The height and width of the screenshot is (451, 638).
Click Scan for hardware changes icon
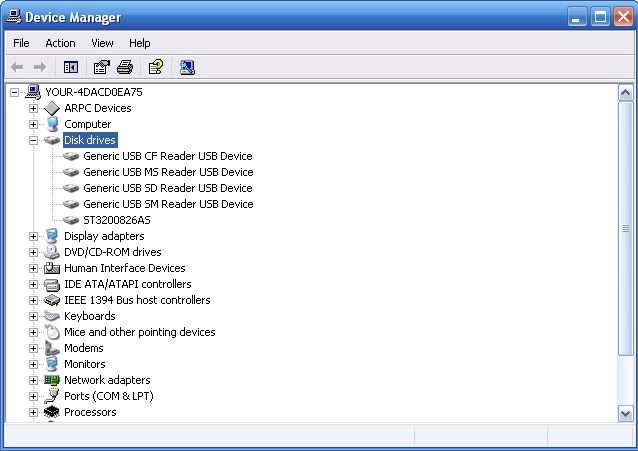point(187,67)
